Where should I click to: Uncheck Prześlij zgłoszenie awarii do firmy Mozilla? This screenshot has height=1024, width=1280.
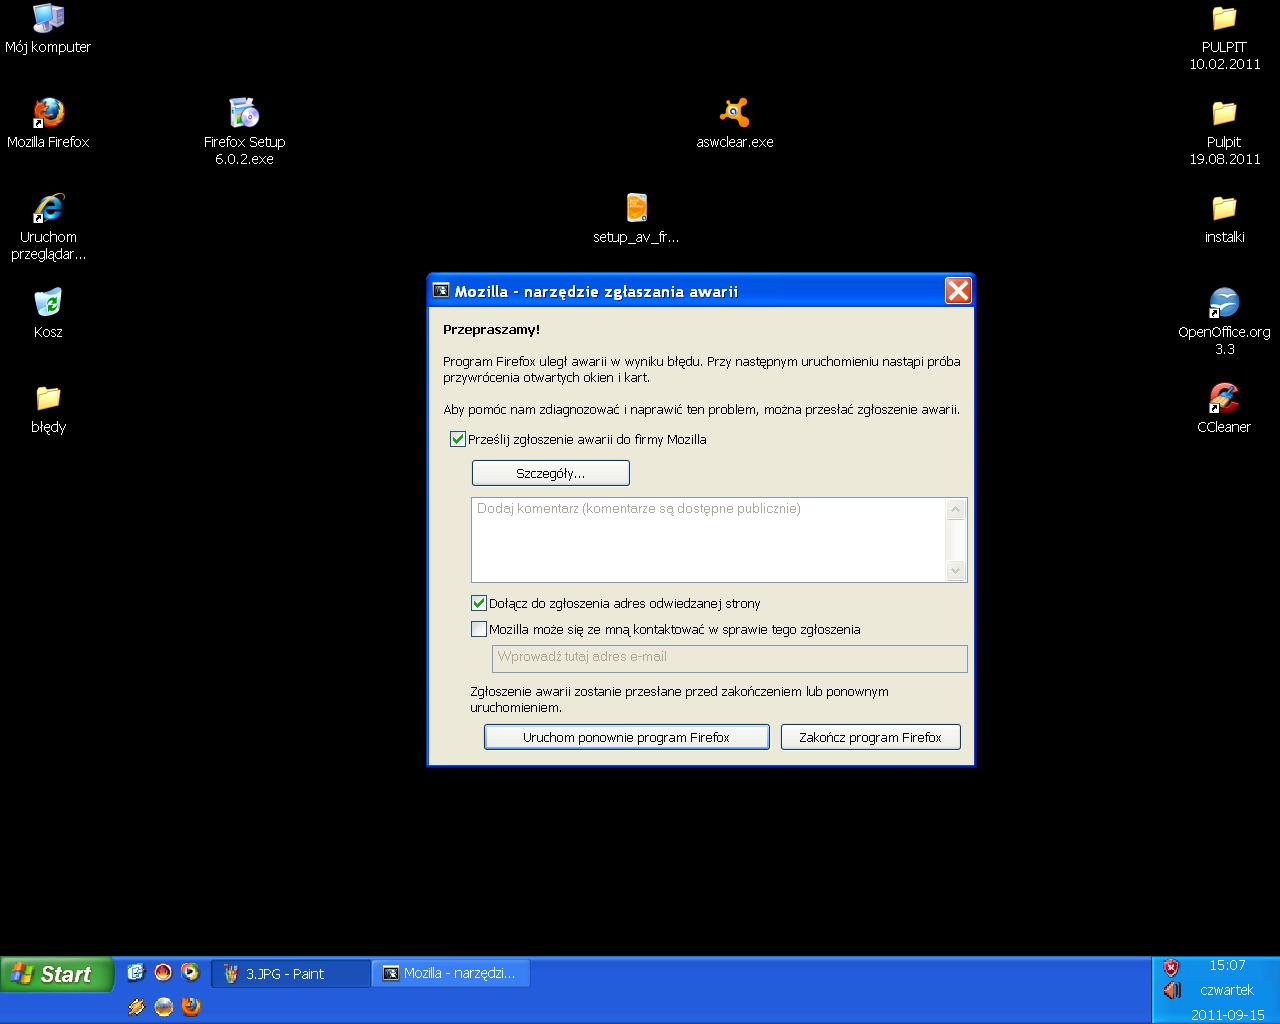point(458,439)
